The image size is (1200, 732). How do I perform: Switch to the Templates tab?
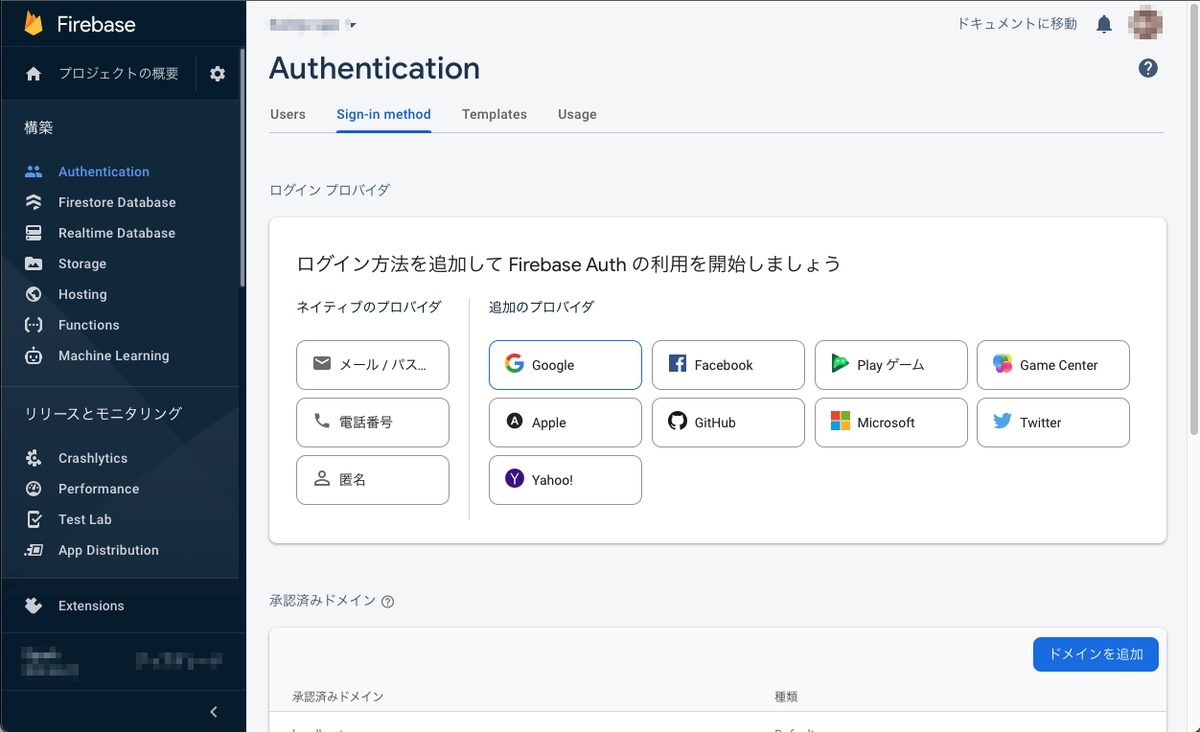click(494, 114)
